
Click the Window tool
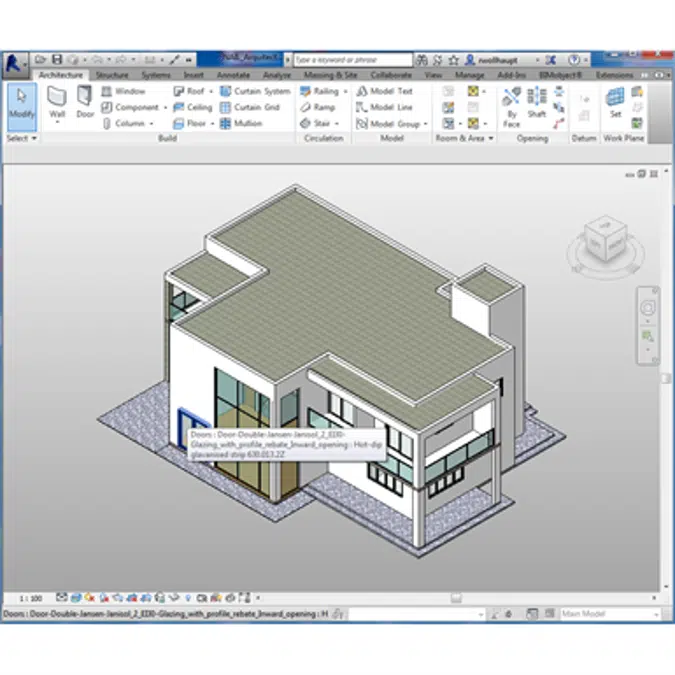click(x=123, y=91)
